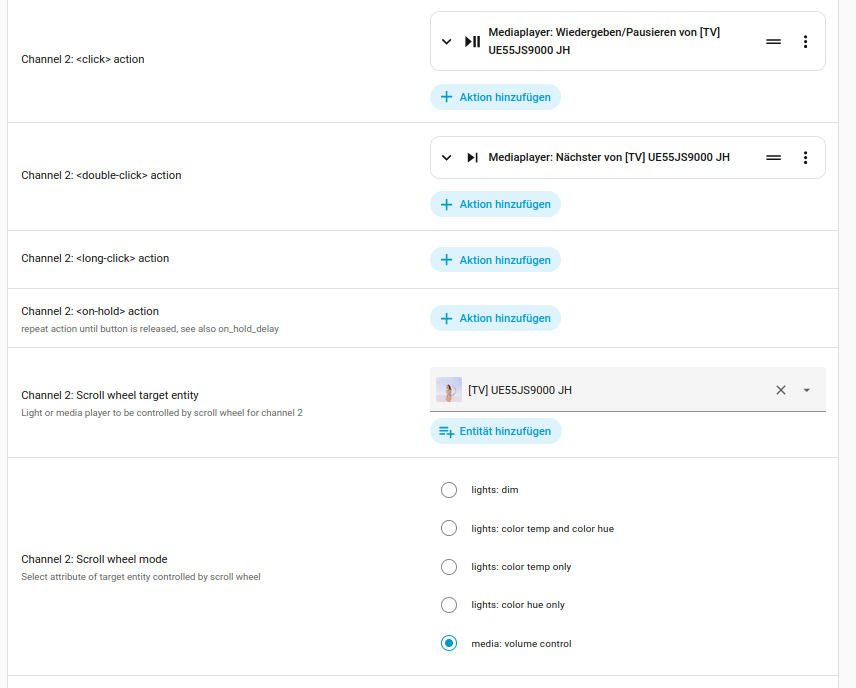This screenshot has width=856, height=688.
Task: Select 'media: volume control' radio button
Action: tap(449, 643)
